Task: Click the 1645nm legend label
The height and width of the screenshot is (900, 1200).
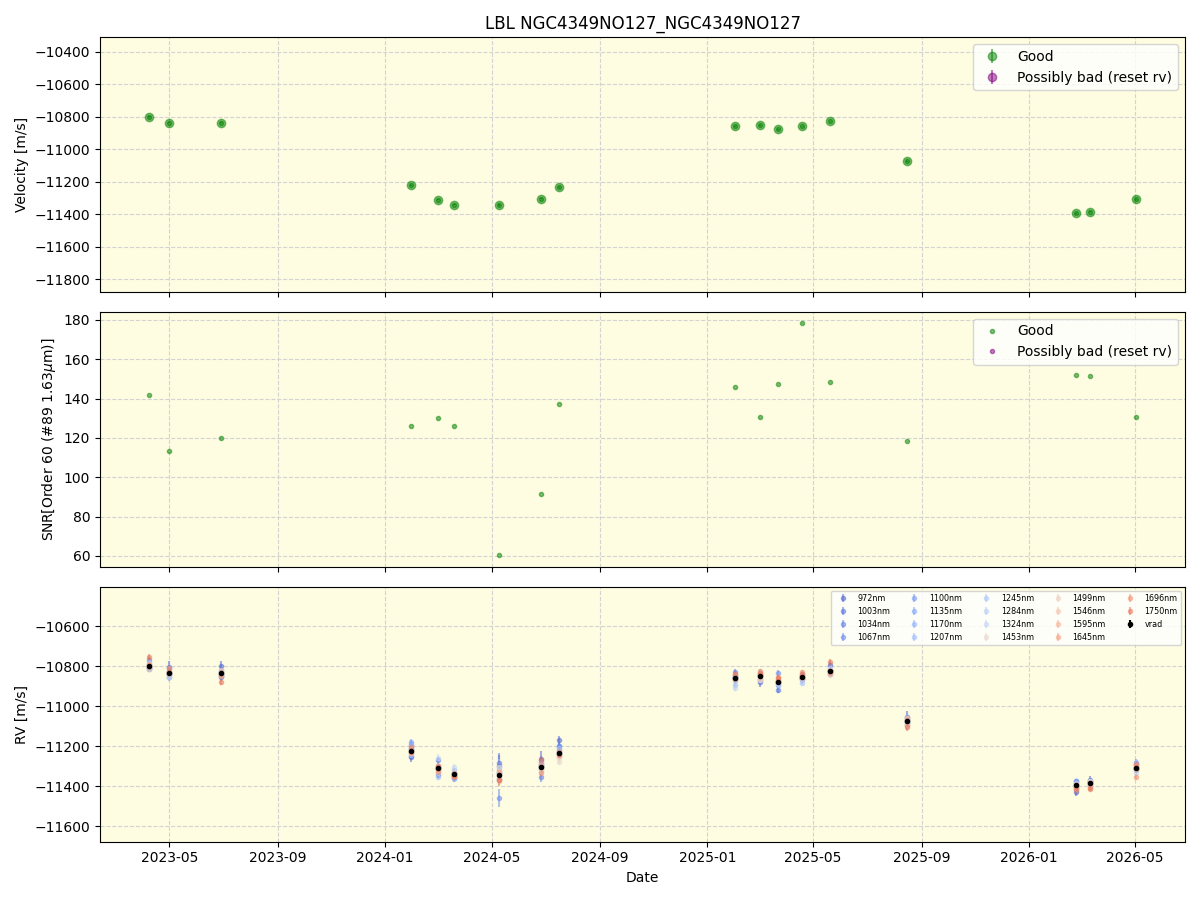Action: tap(1089, 637)
